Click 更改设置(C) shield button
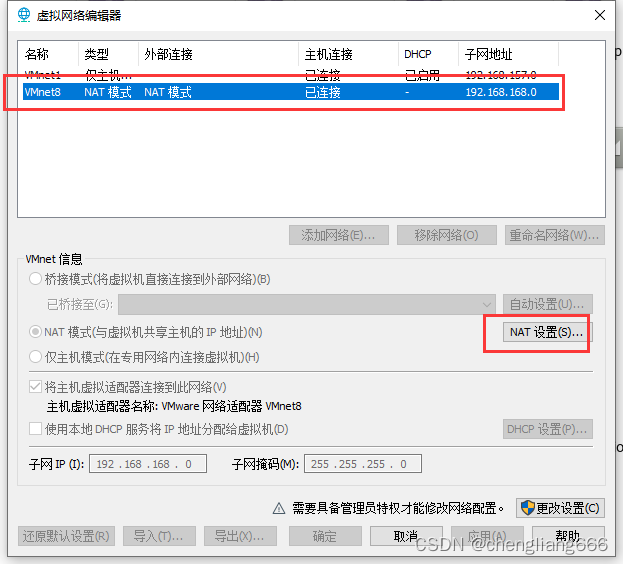Screen dimensions: 623x564 pos(560,508)
